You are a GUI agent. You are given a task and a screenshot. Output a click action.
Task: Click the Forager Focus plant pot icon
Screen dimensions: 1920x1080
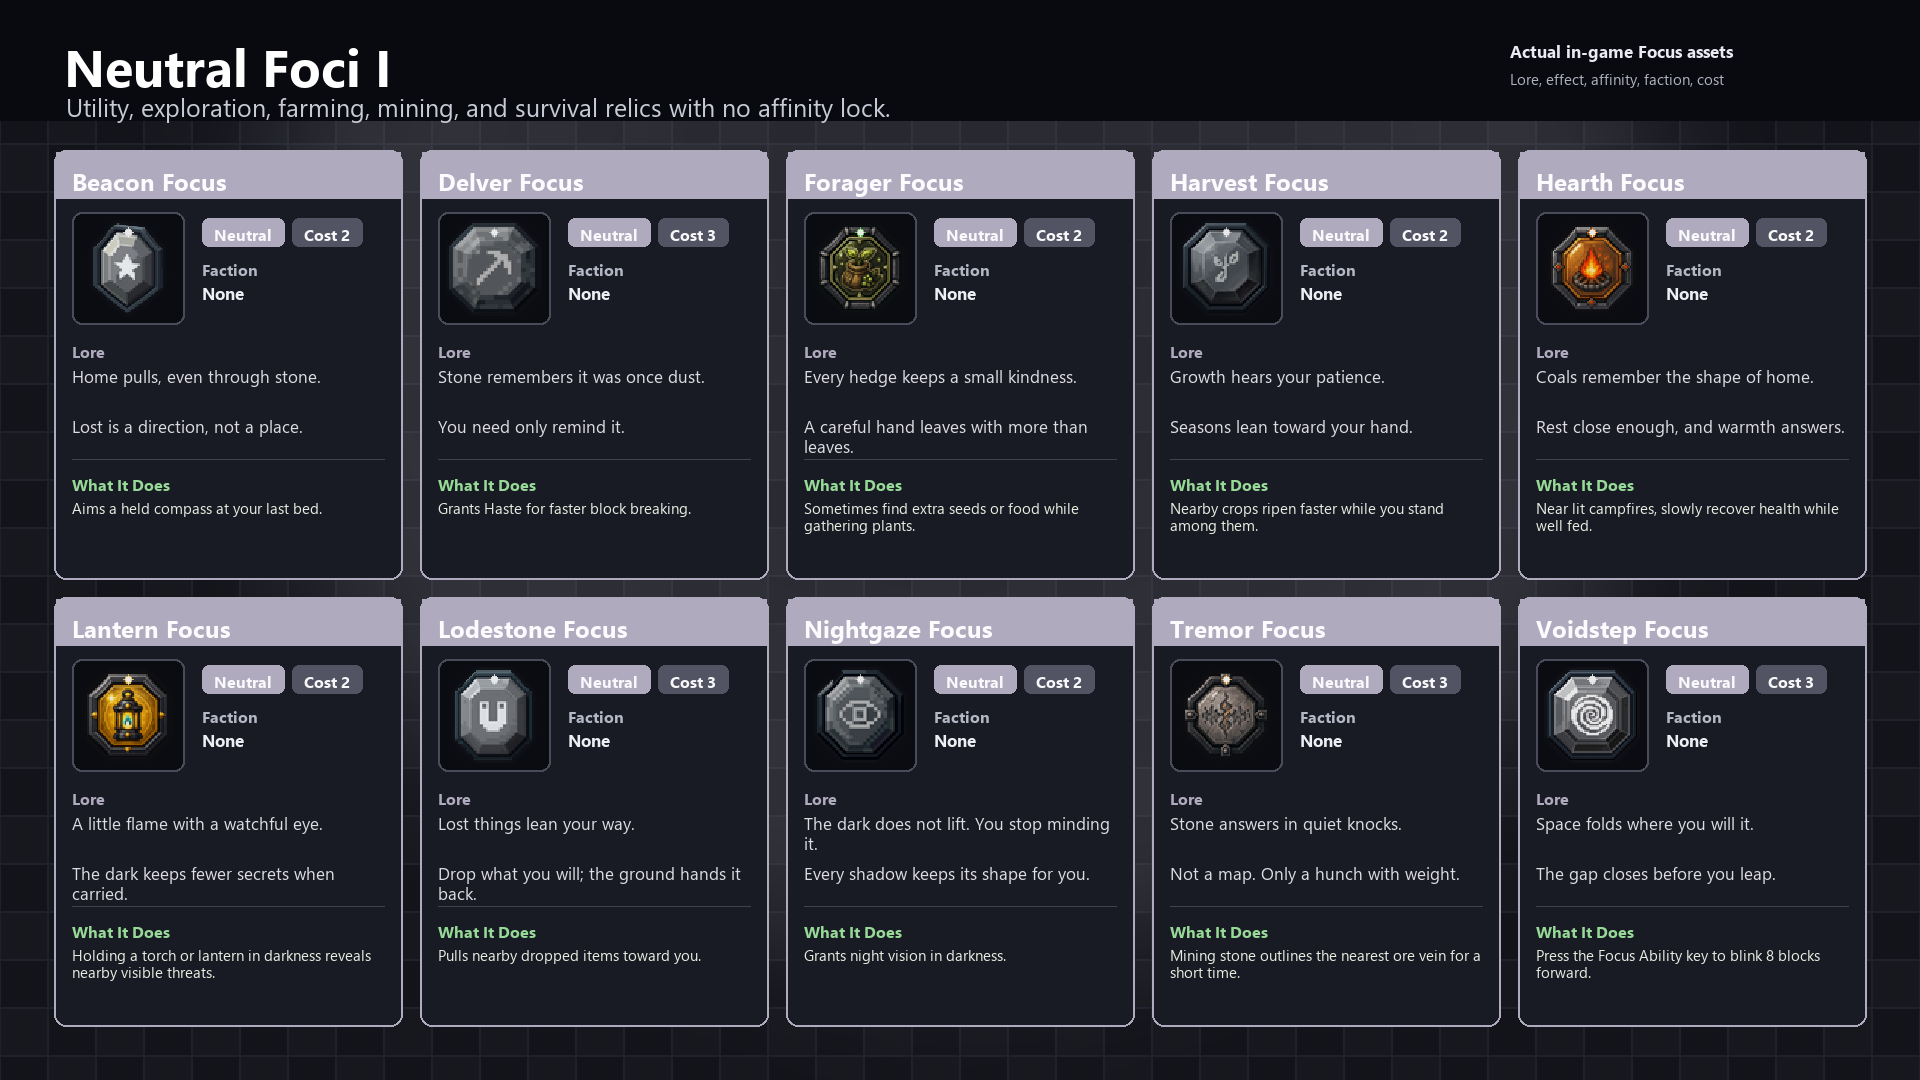pos(860,268)
